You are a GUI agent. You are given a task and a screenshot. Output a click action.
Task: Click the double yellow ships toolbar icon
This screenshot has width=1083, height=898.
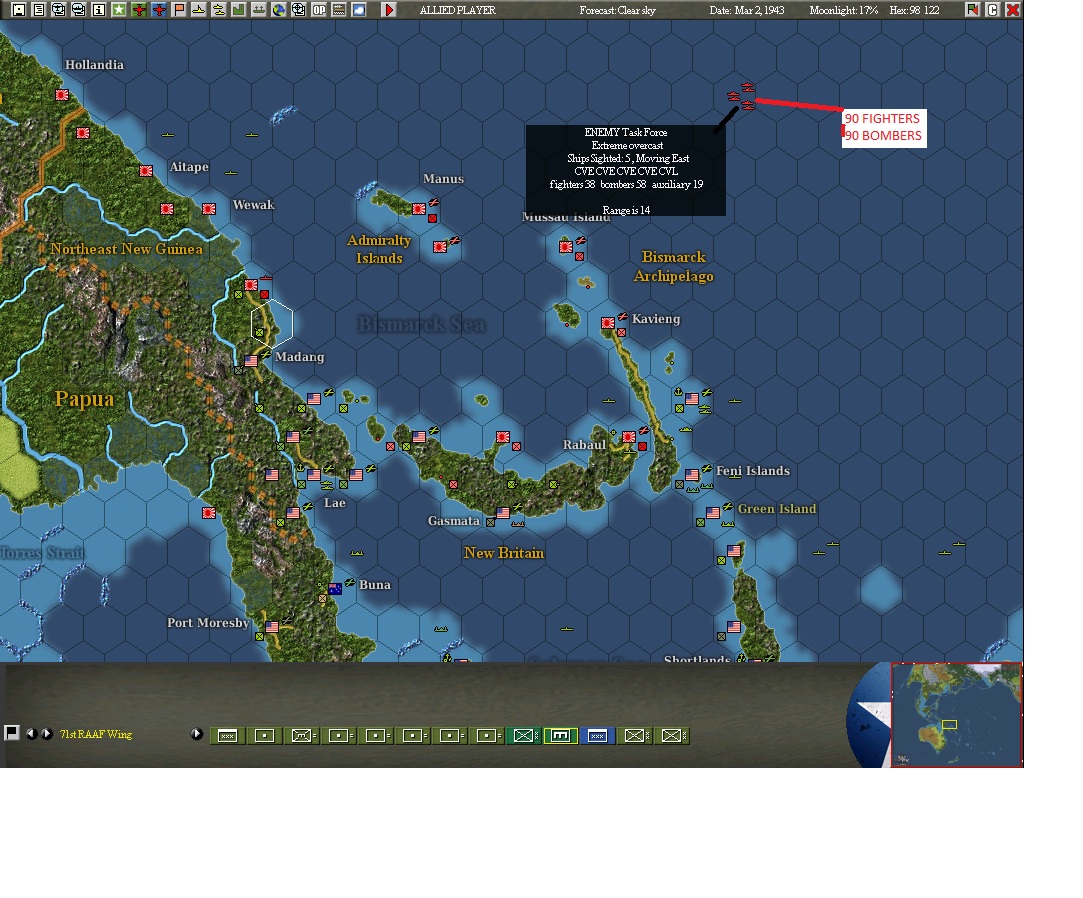click(x=219, y=10)
